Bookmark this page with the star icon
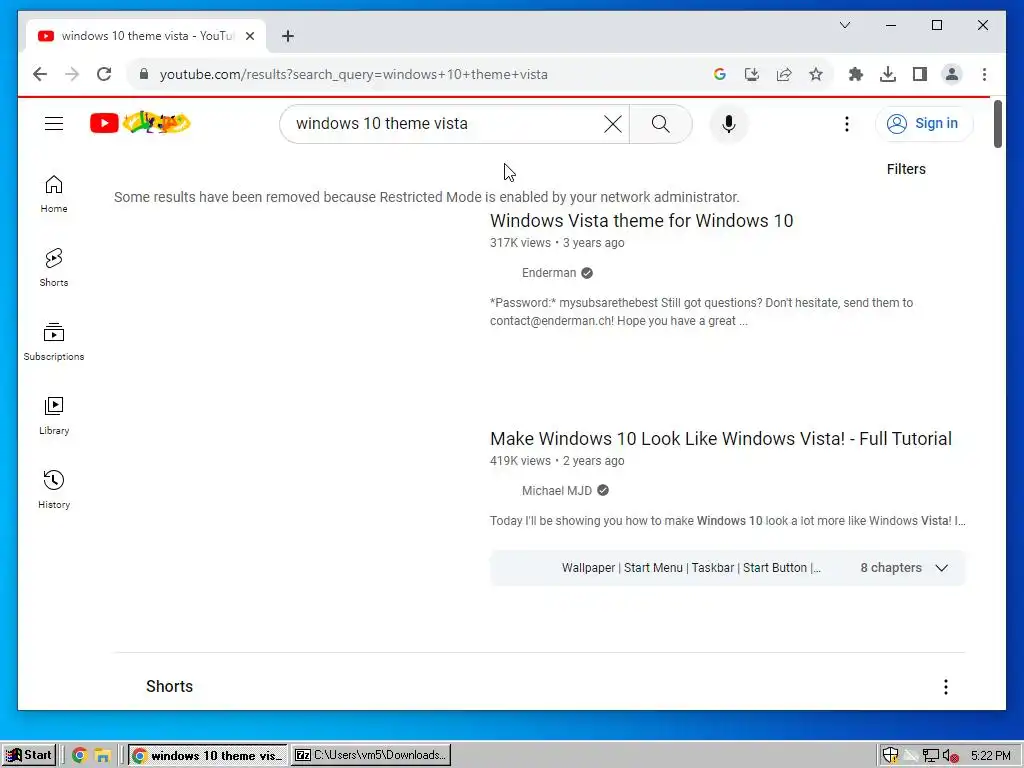Viewport: 1024px width, 768px height. (x=816, y=74)
